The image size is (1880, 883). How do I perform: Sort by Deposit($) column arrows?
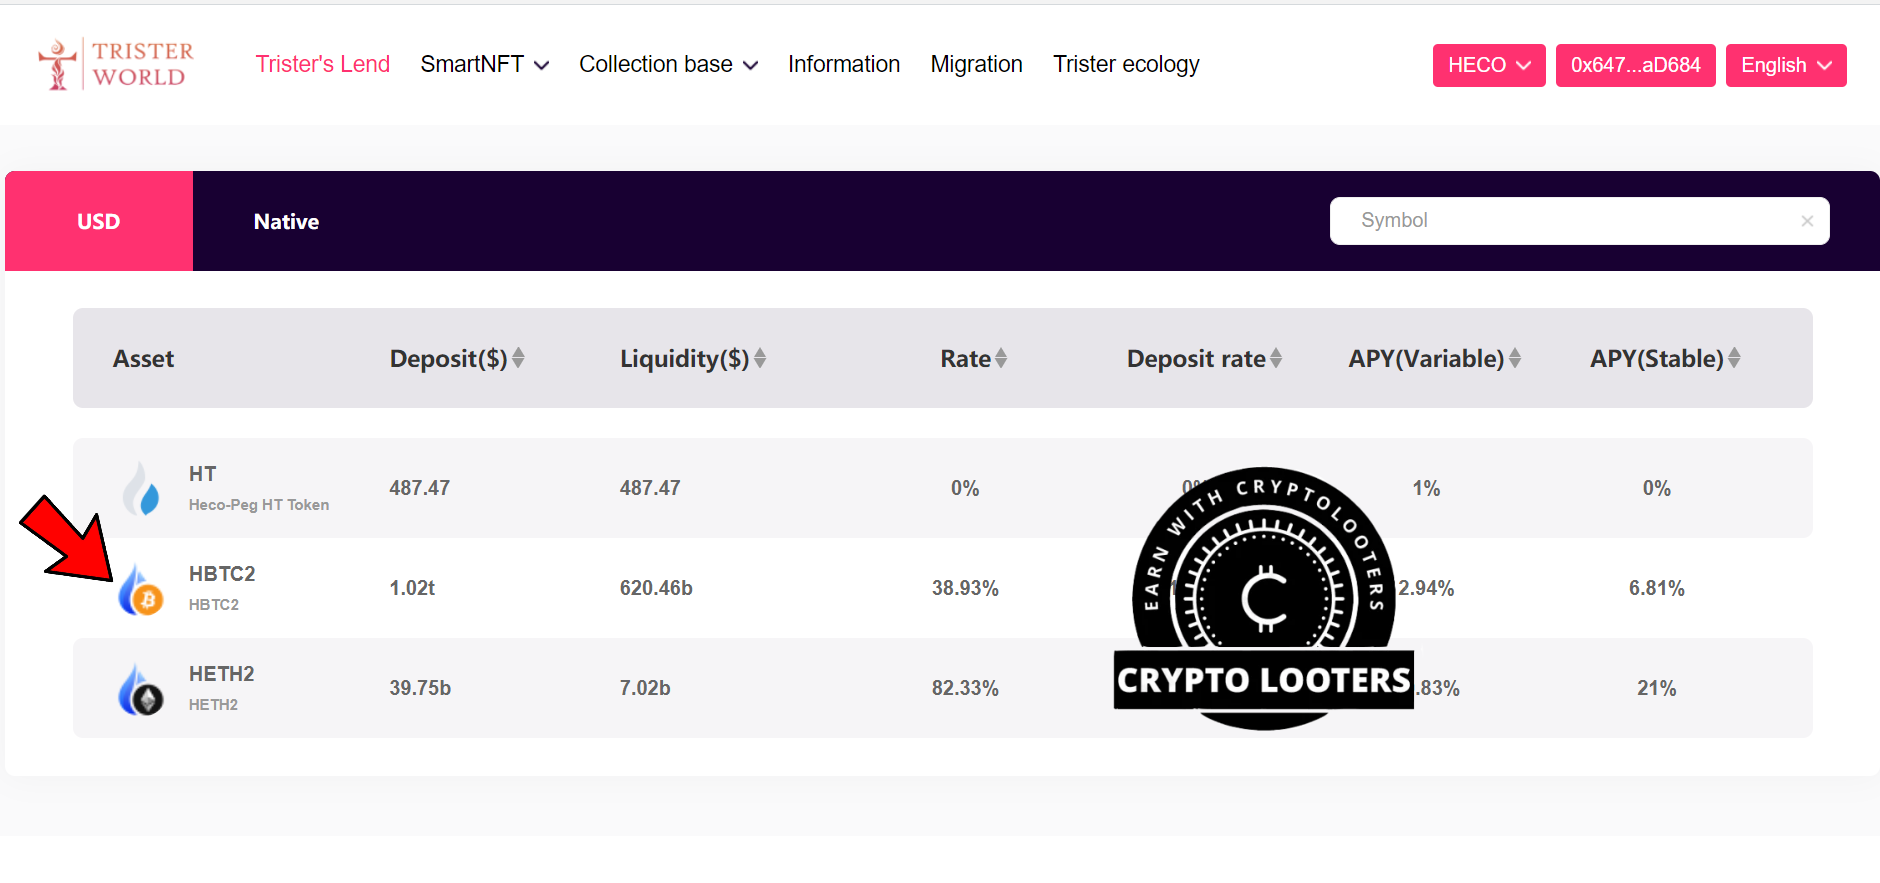pyautogui.click(x=518, y=358)
